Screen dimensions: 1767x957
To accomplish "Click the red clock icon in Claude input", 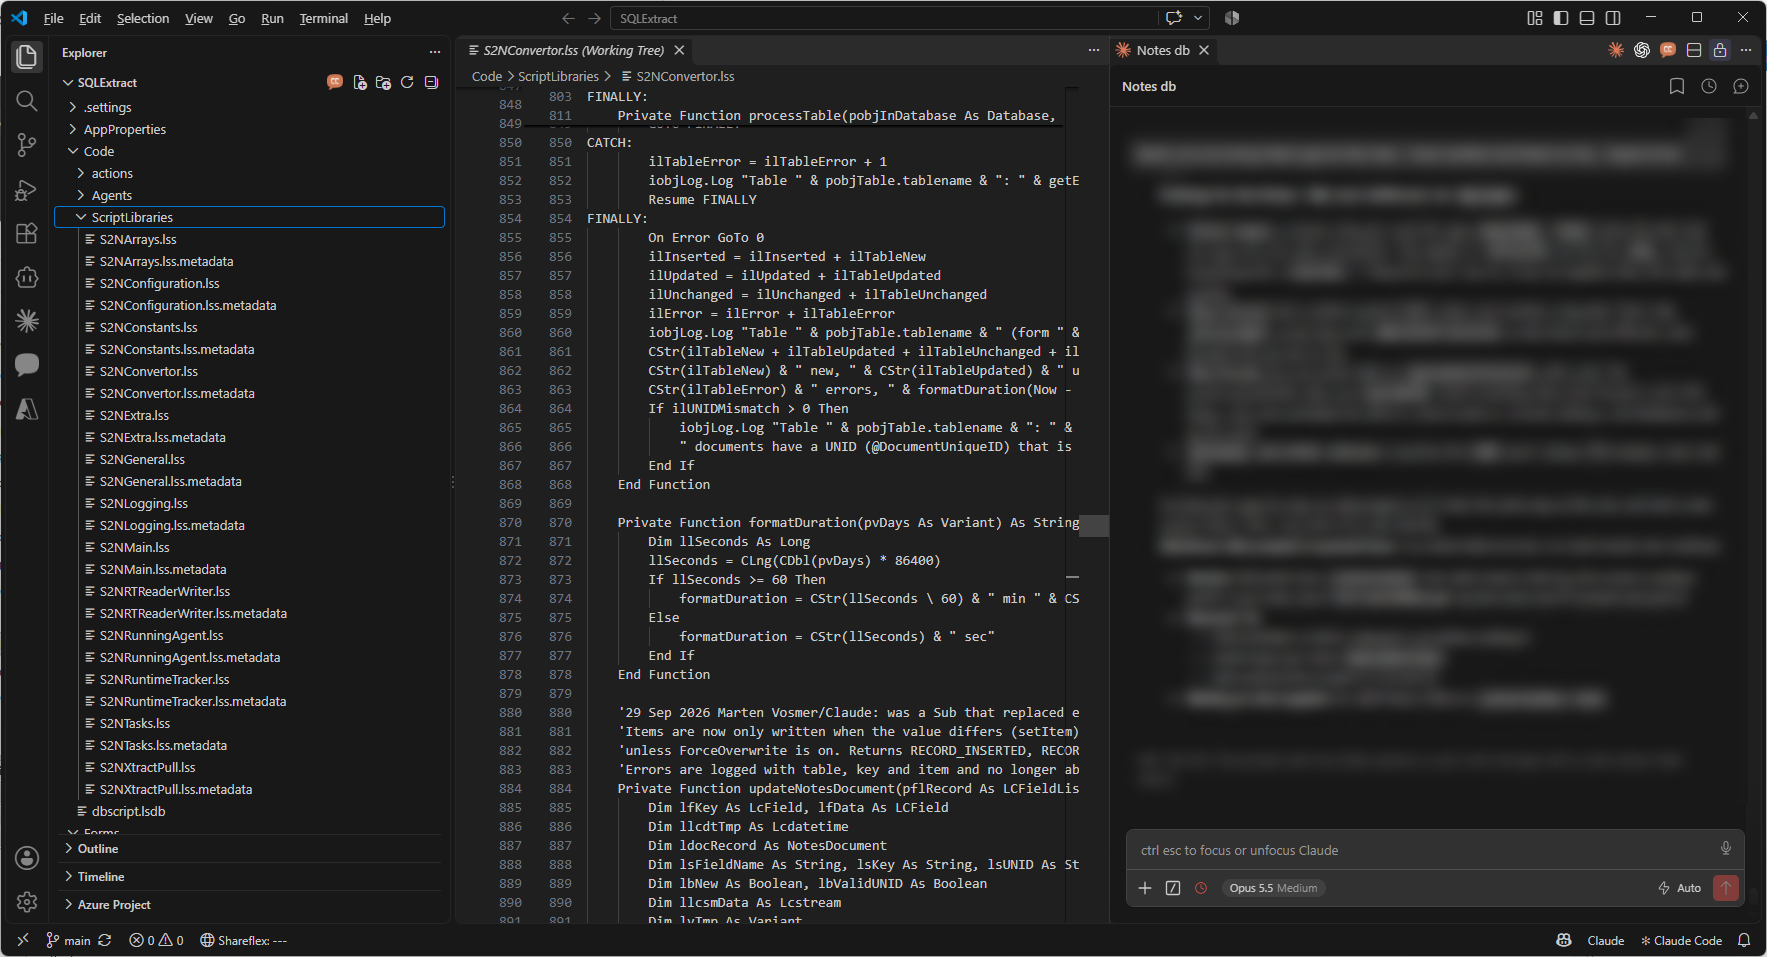I will pos(1201,888).
